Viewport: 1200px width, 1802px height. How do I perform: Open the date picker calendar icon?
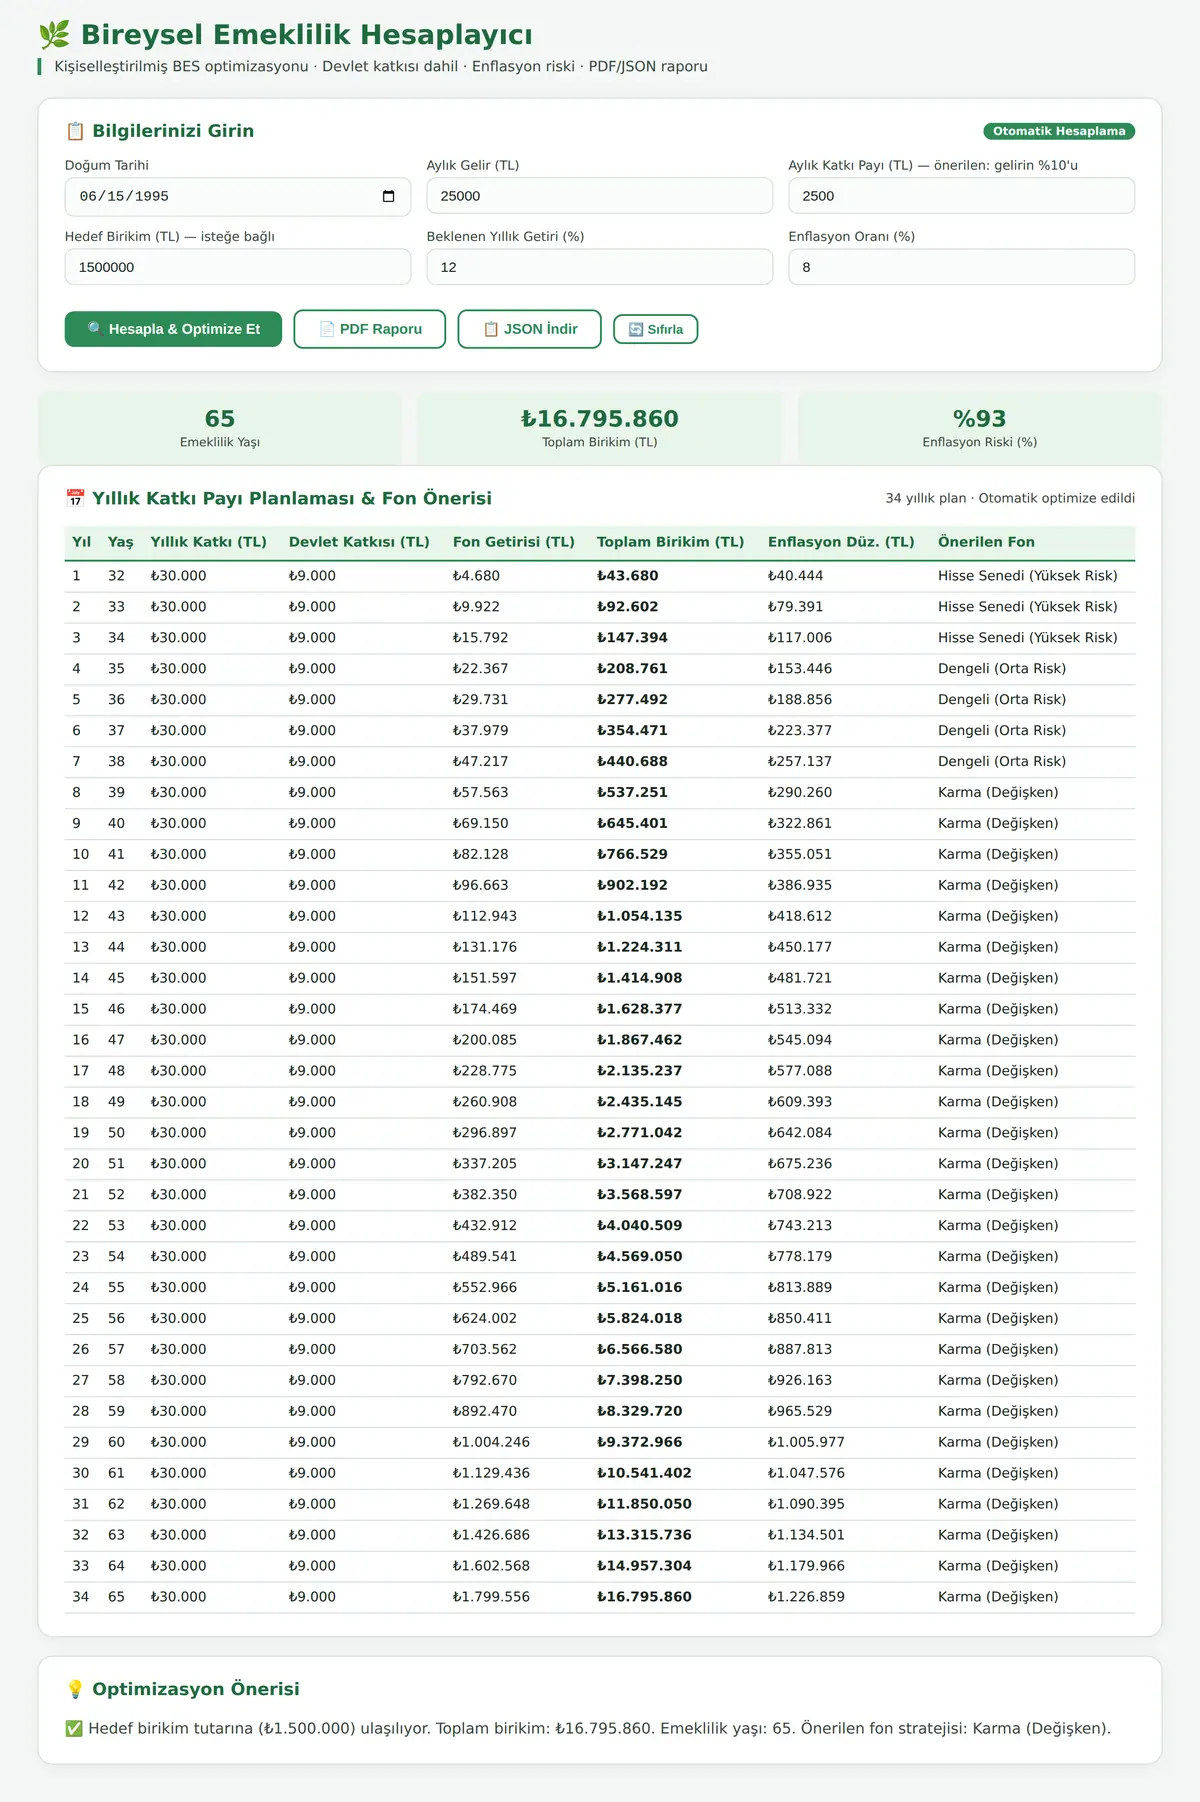388,196
